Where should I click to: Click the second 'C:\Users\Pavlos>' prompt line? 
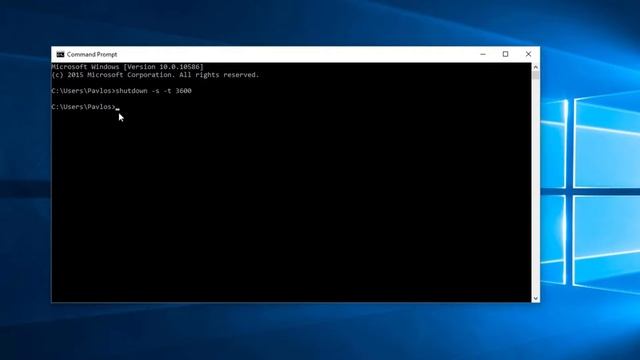(x=84, y=107)
